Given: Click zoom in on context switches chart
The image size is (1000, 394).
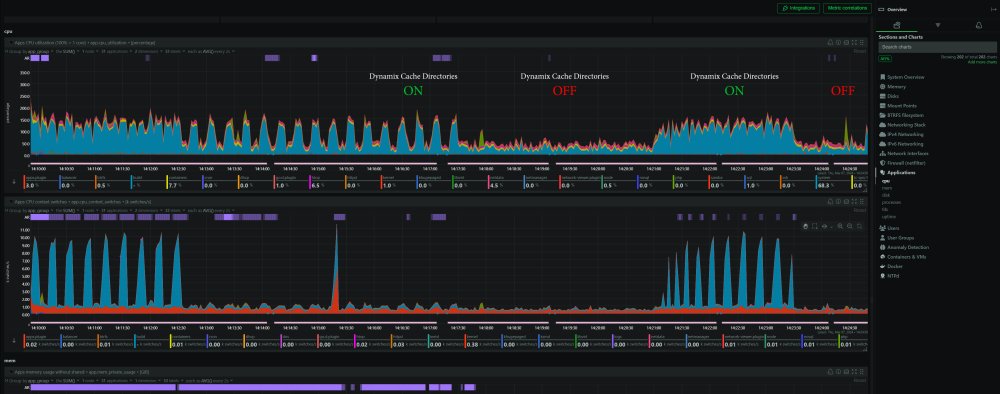Looking at the screenshot, I should (840, 226).
